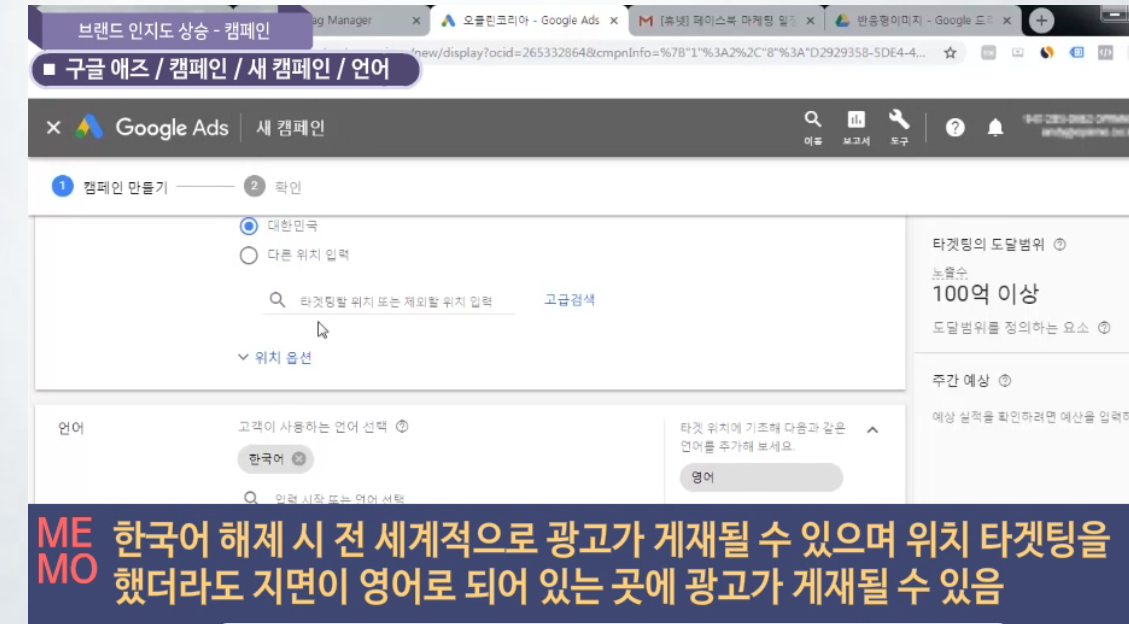Viewport: 1129px width, 624px height.
Task: Click help icon next to 언어 선택
Action: pyautogui.click(x=402, y=426)
